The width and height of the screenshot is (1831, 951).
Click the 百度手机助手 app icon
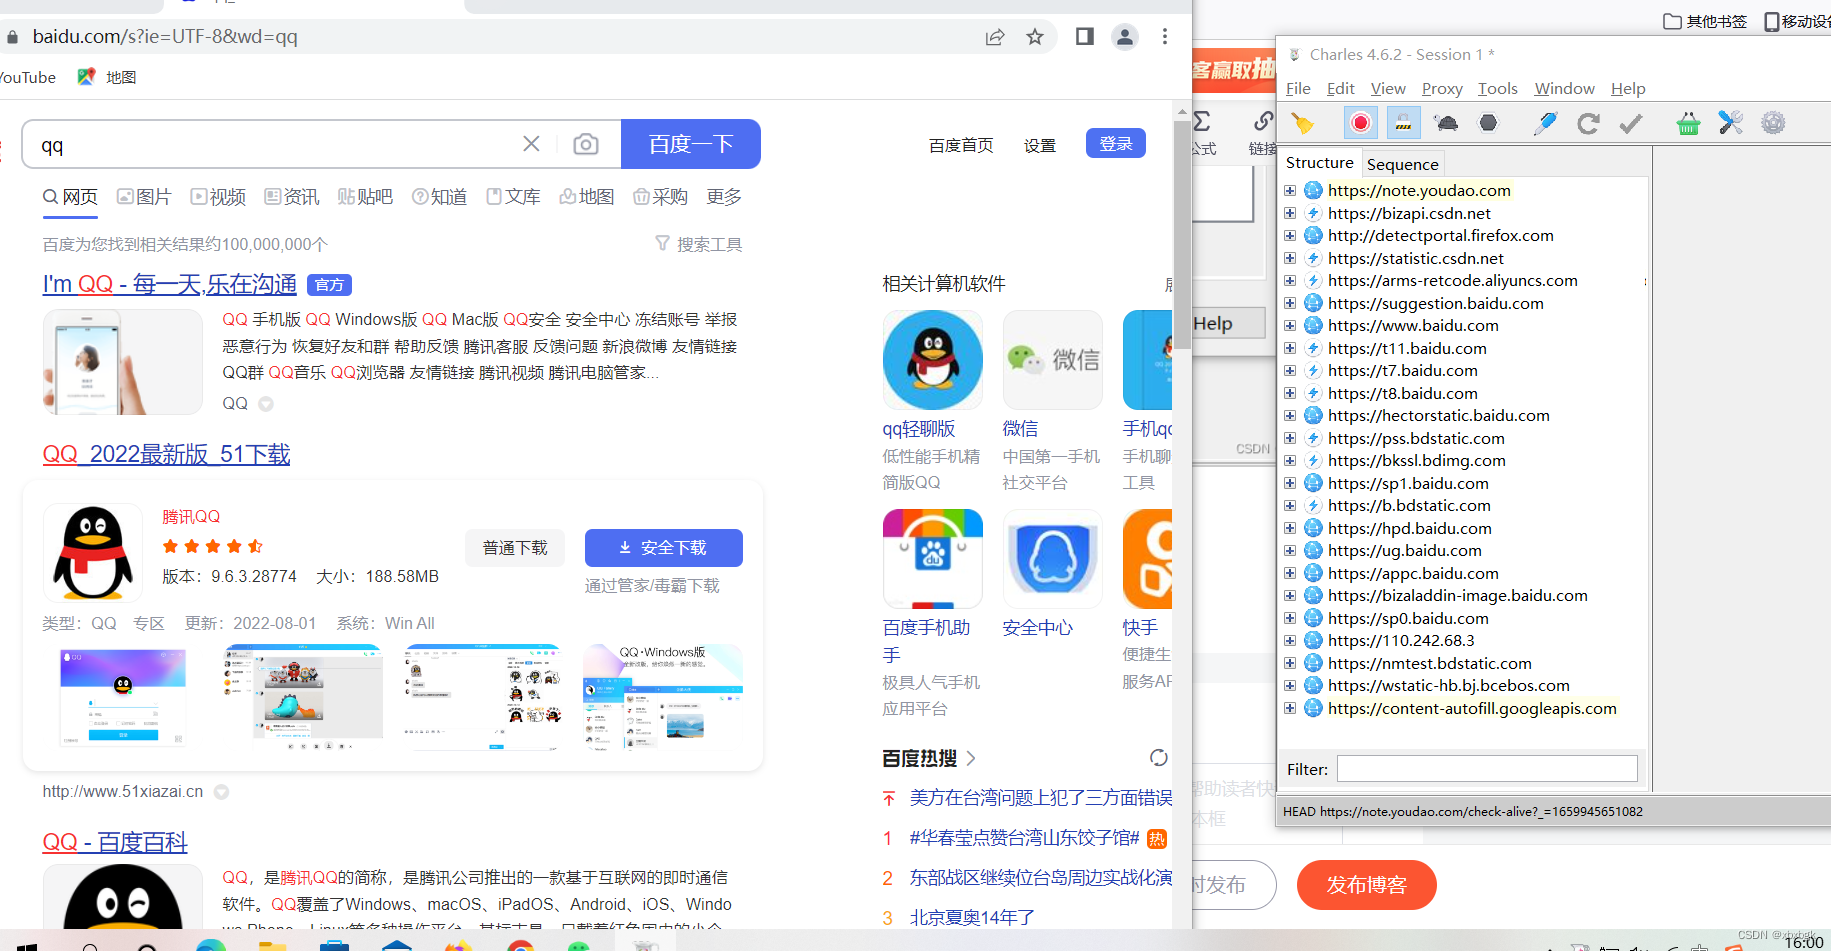(933, 559)
